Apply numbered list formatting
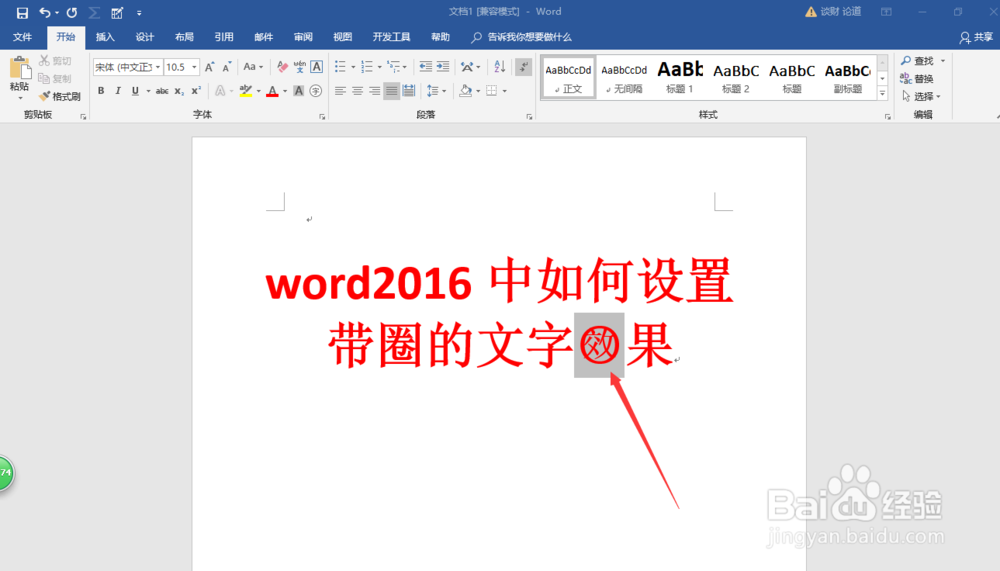The height and width of the screenshot is (571, 1000). 367,67
